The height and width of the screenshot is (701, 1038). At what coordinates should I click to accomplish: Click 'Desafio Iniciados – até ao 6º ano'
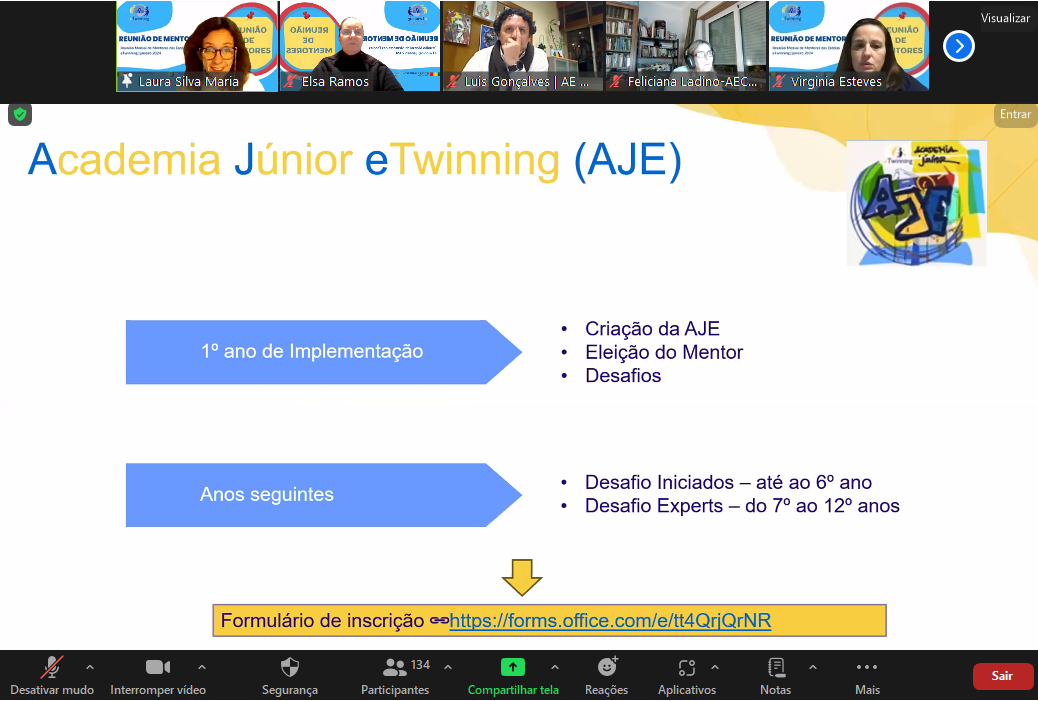coord(728,482)
